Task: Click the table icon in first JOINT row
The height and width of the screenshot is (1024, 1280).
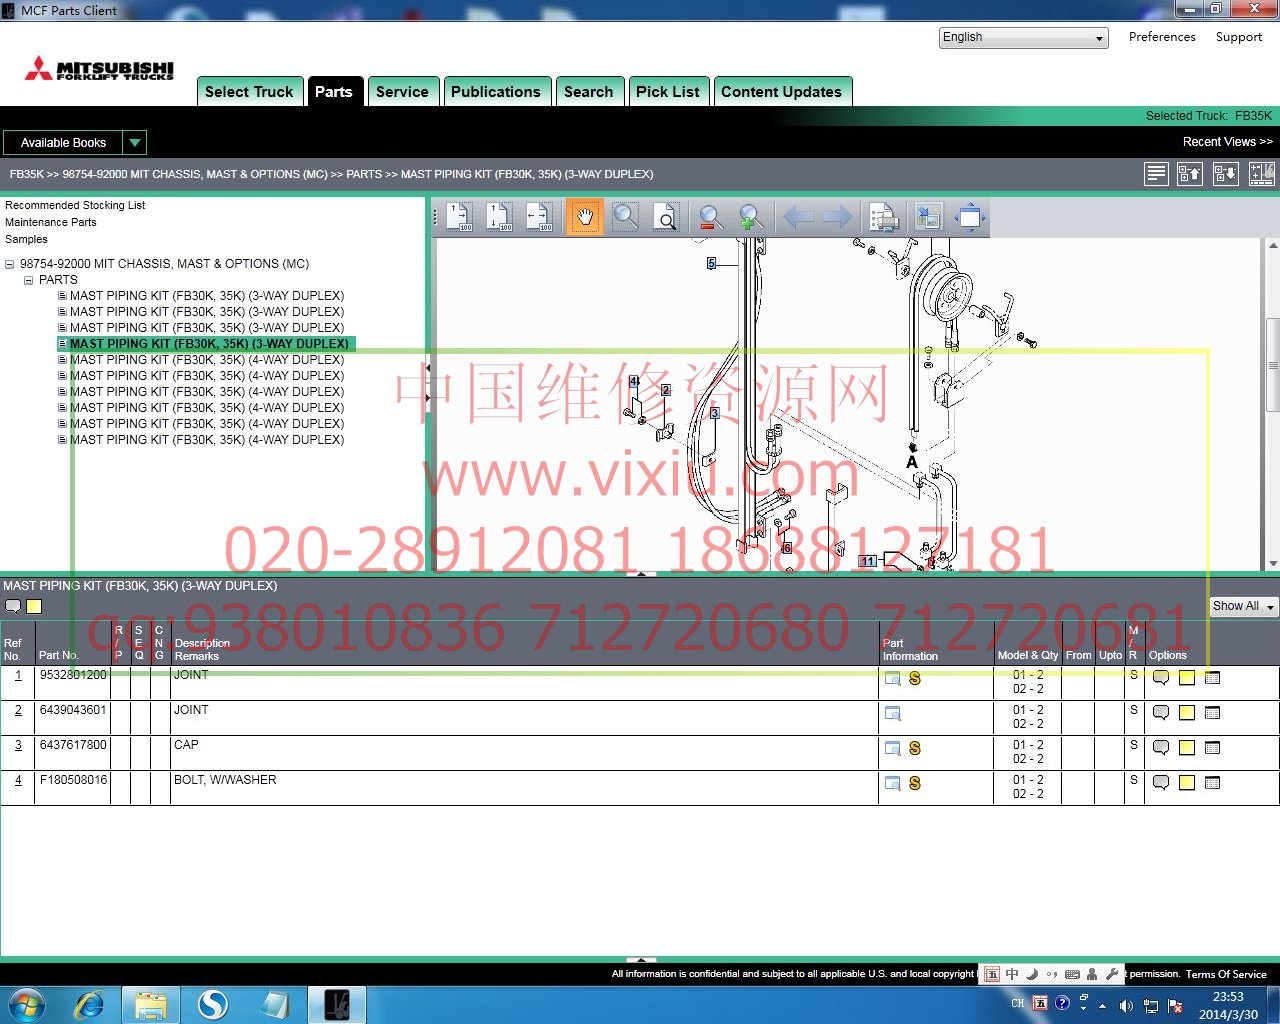Action: (x=1212, y=678)
